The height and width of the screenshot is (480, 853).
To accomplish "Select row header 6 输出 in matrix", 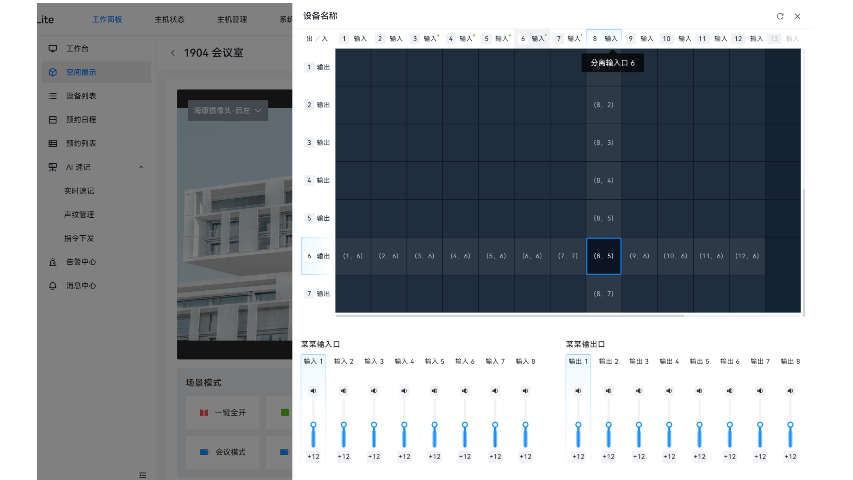I will [x=318, y=256].
